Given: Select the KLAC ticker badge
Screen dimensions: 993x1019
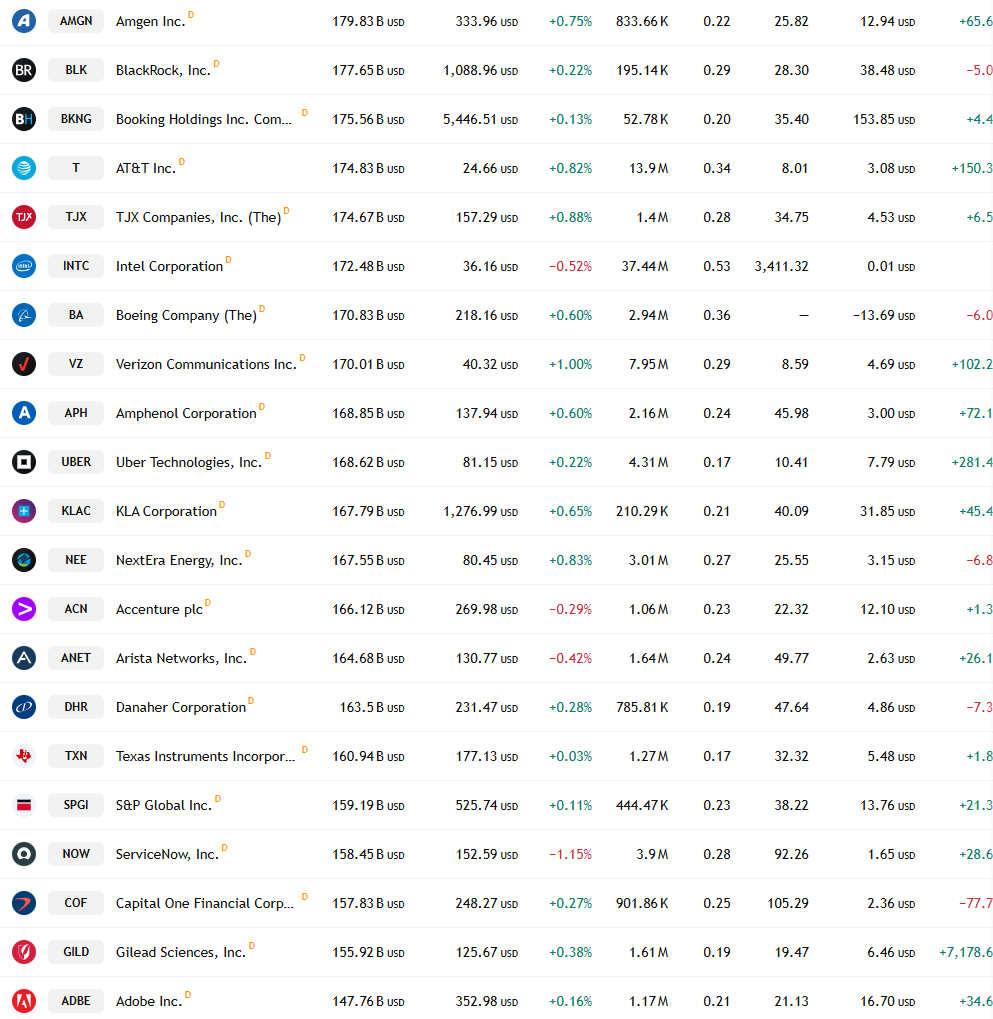Looking at the screenshot, I should [76, 511].
